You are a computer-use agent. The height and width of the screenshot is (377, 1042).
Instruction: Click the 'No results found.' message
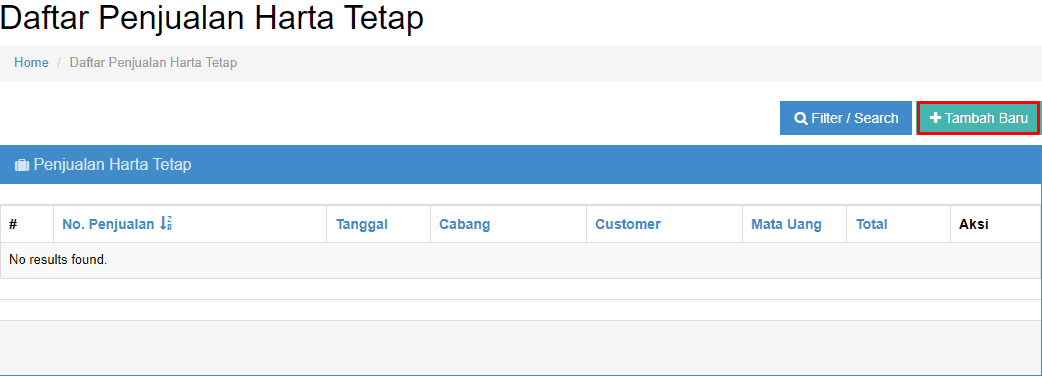tap(58, 260)
